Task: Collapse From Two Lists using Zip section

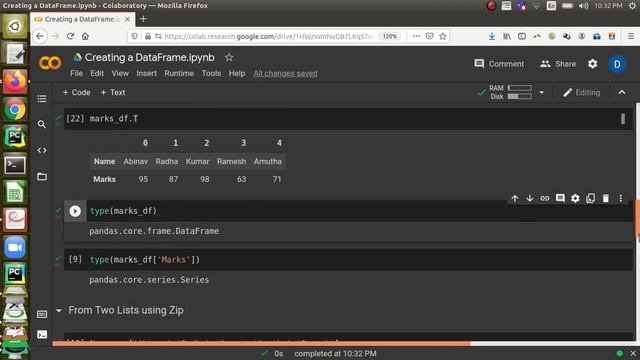Action: click(x=59, y=311)
